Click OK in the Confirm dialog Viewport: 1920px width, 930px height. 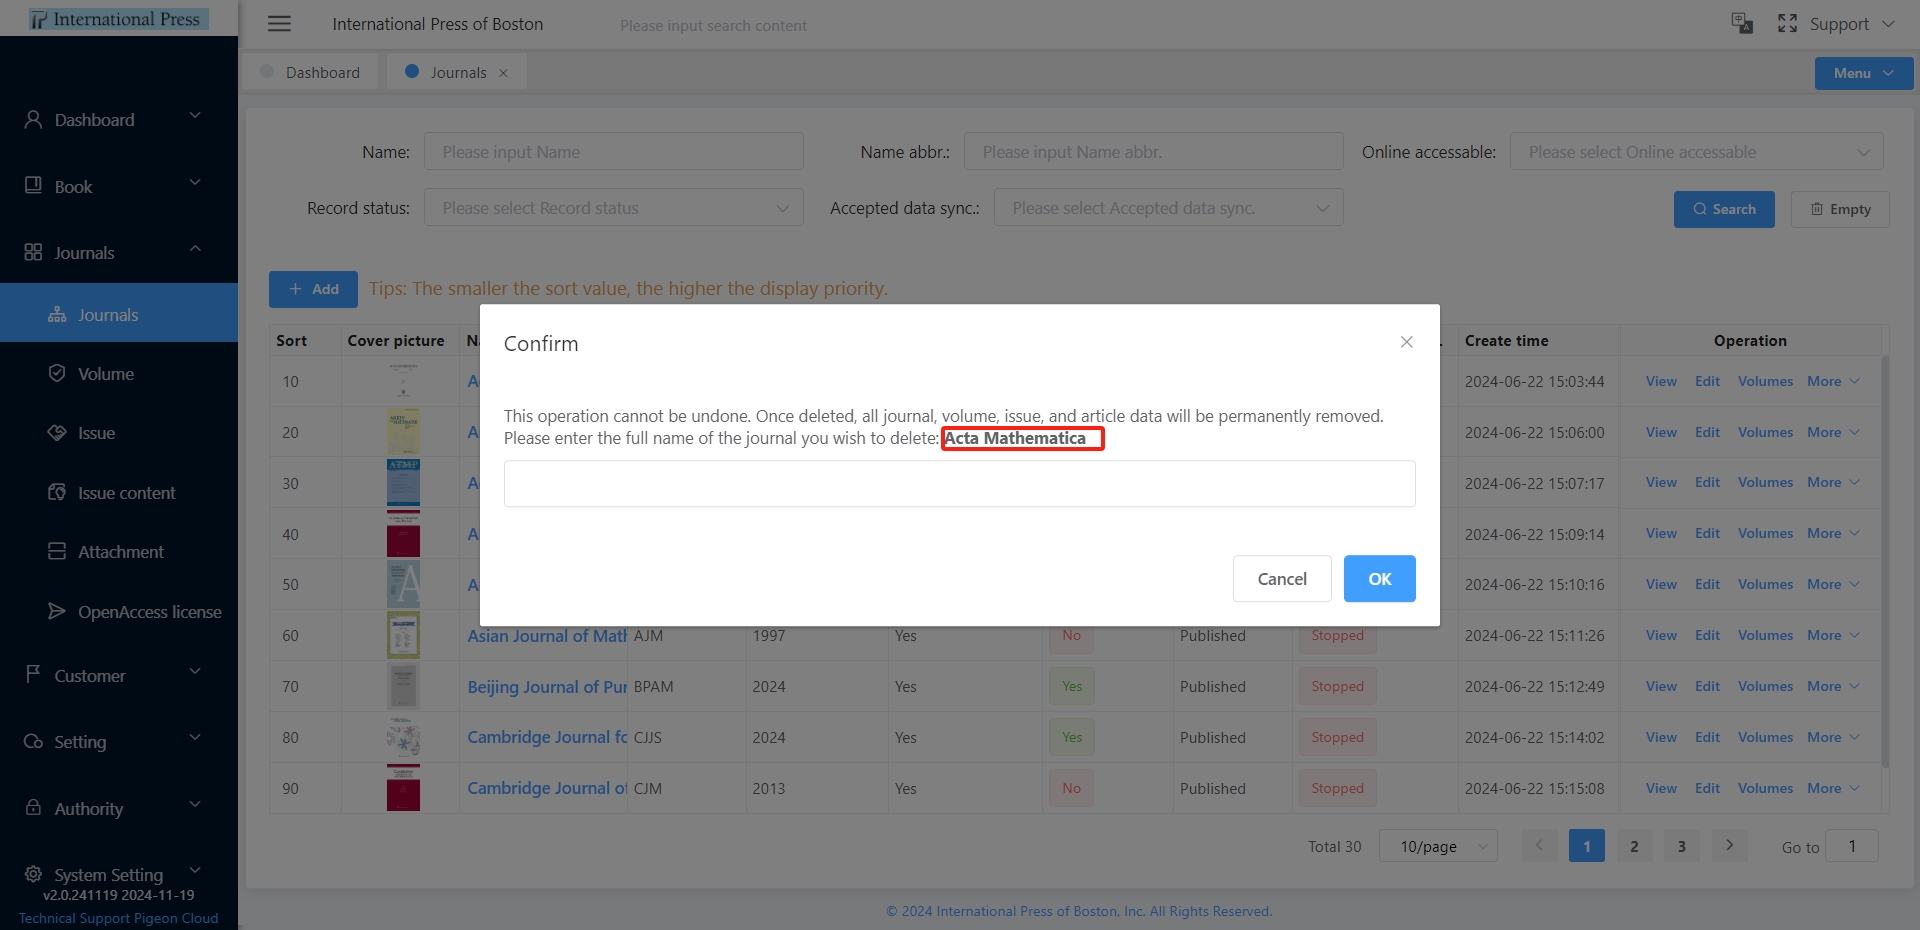1379,578
